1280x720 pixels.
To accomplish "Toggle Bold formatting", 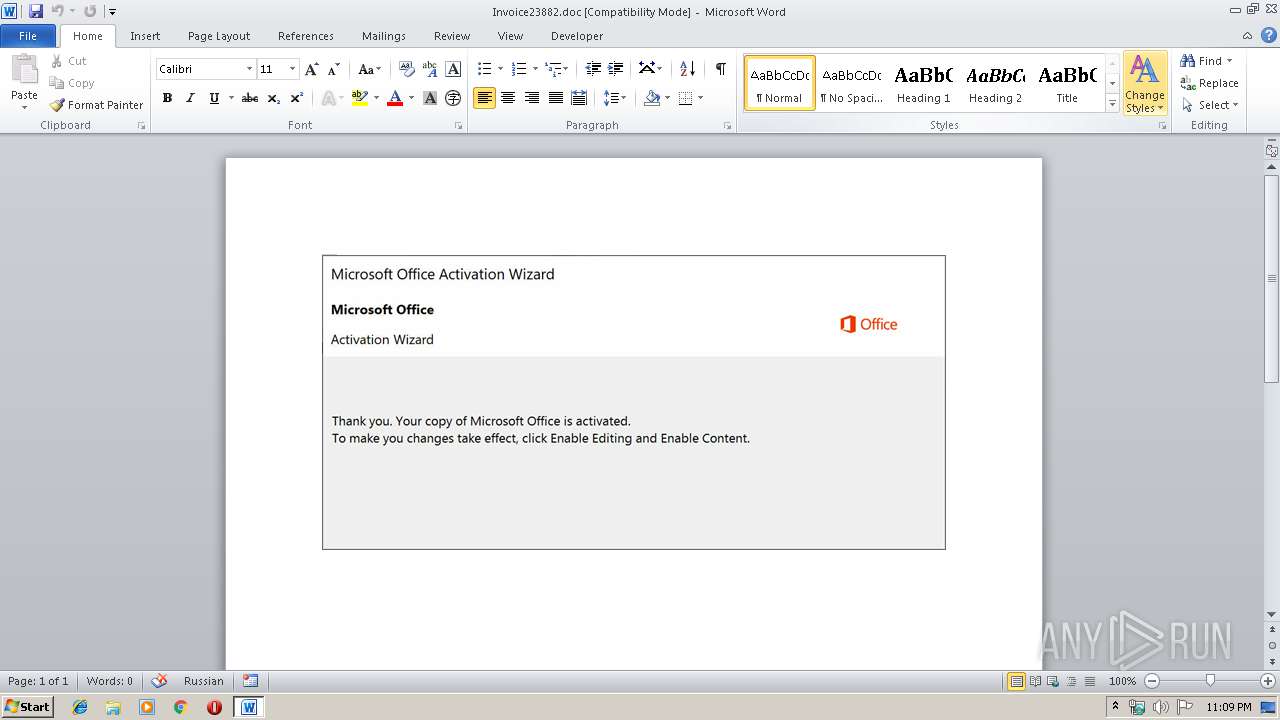I will [167, 98].
